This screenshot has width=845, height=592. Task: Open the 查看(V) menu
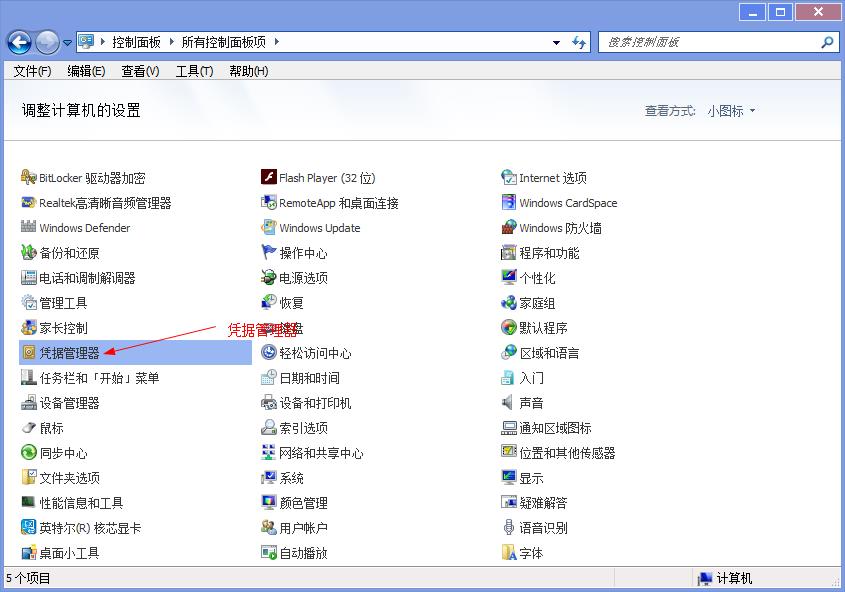[x=140, y=71]
